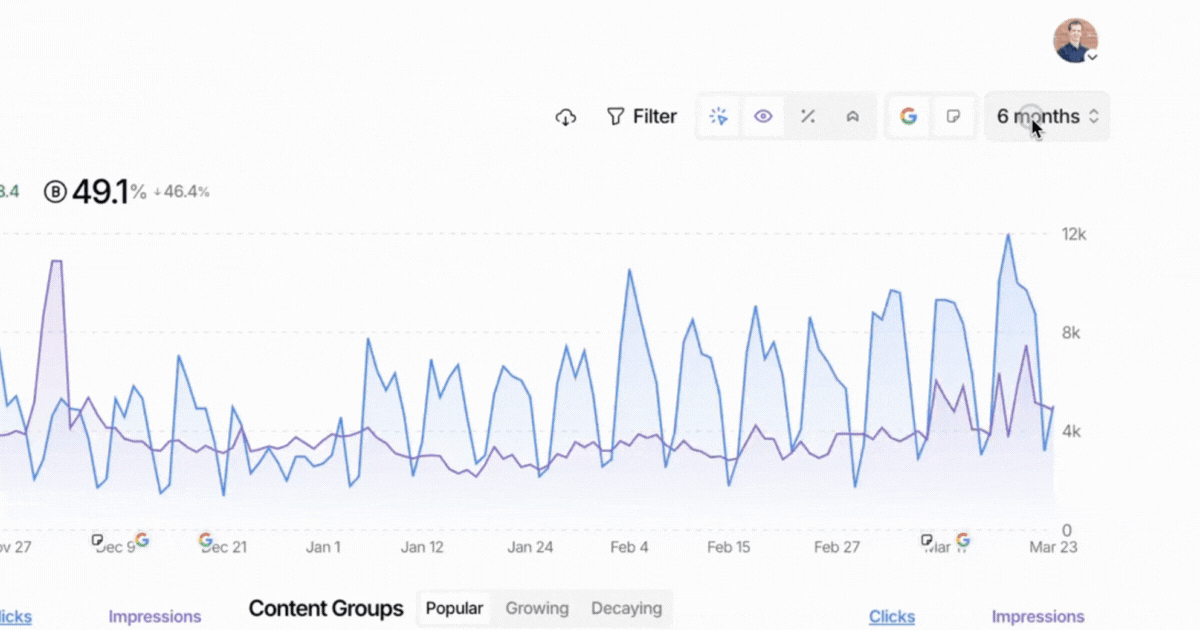Click the cloud download export icon
The height and width of the screenshot is (630, 1200).
pyautogui.click(x=566, y=117)
